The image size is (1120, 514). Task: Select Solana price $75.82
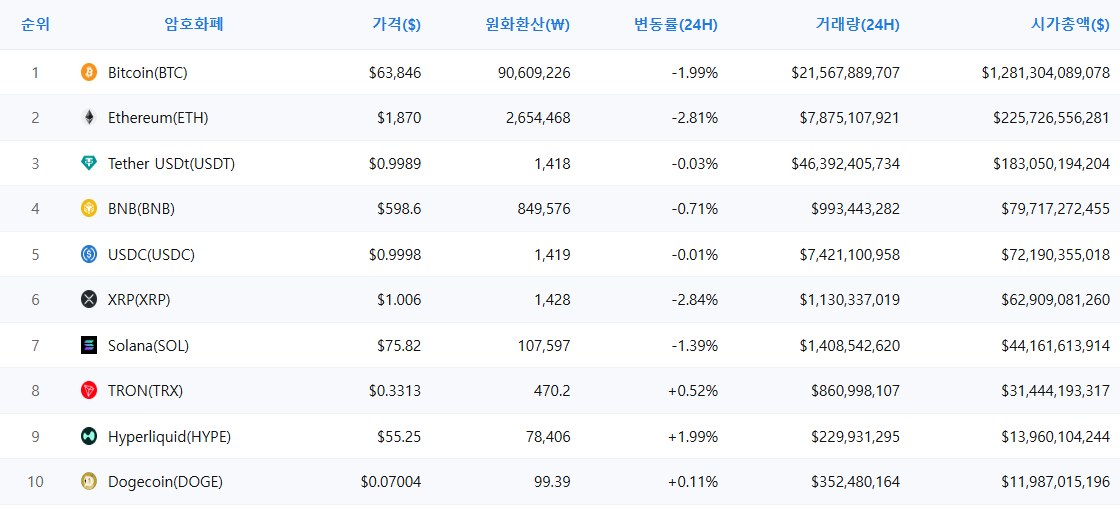click(x=399, y=346)
